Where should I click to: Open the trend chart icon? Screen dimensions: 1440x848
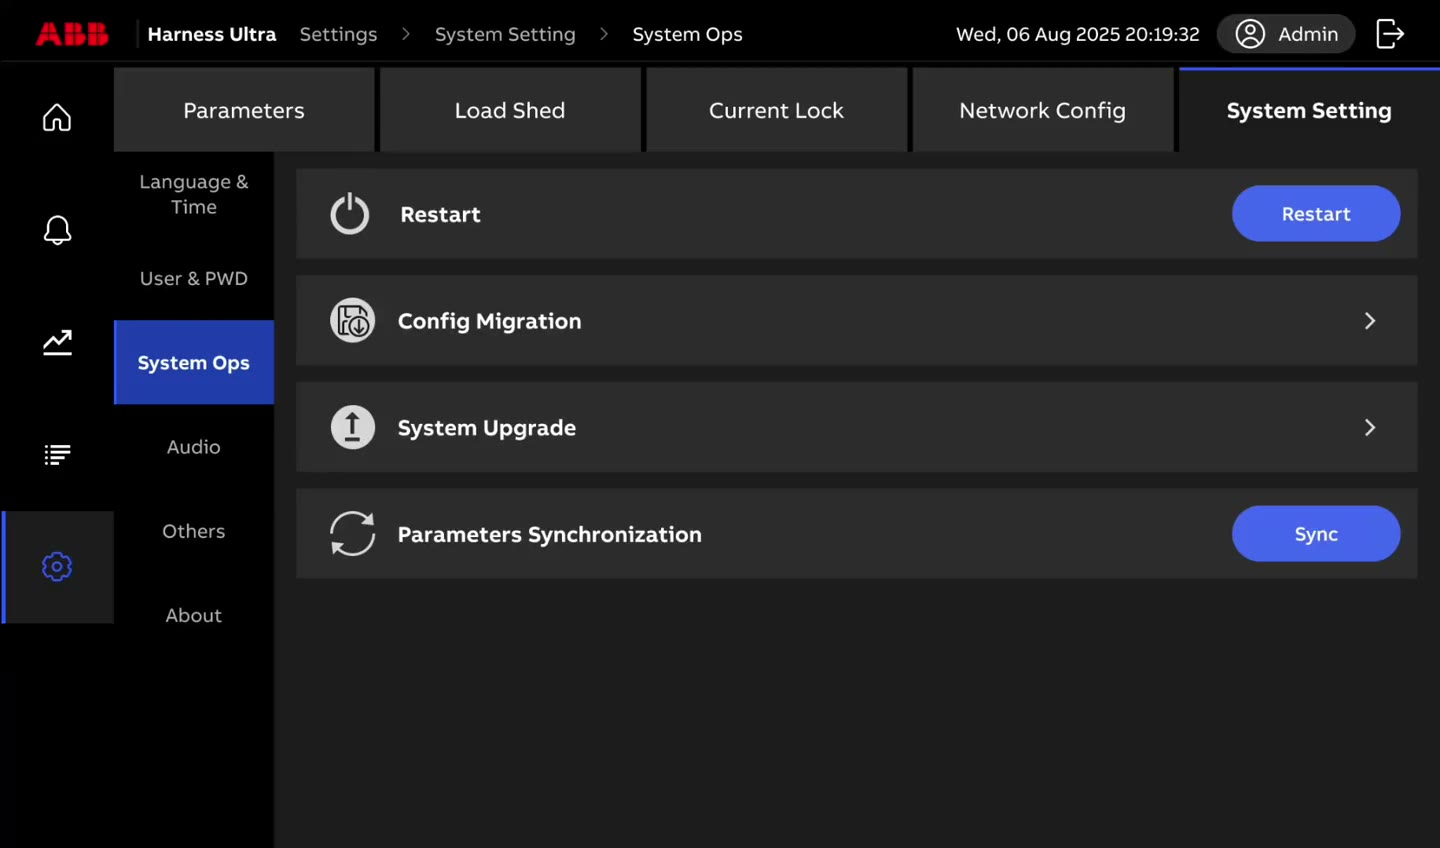coord(57,342)
